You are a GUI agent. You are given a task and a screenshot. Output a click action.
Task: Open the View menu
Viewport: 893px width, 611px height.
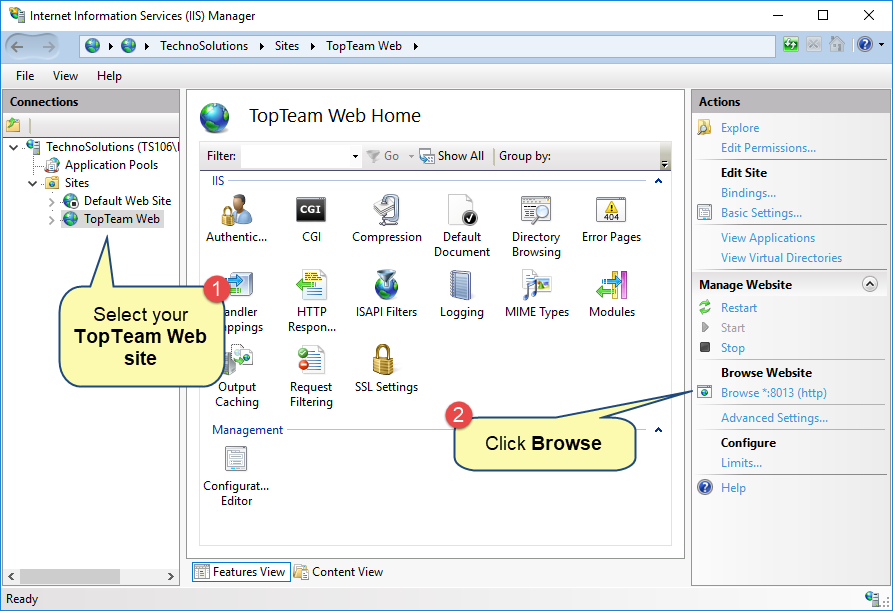point(65,76)
